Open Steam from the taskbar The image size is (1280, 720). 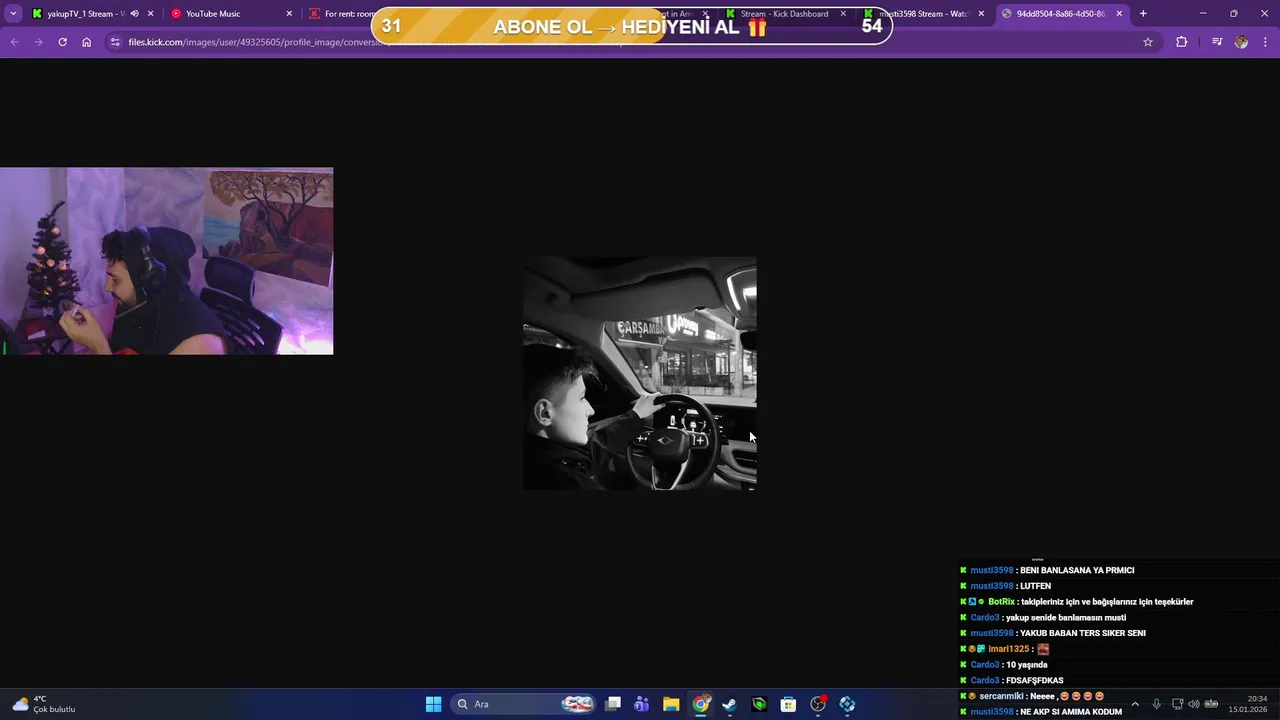[730, 704]
